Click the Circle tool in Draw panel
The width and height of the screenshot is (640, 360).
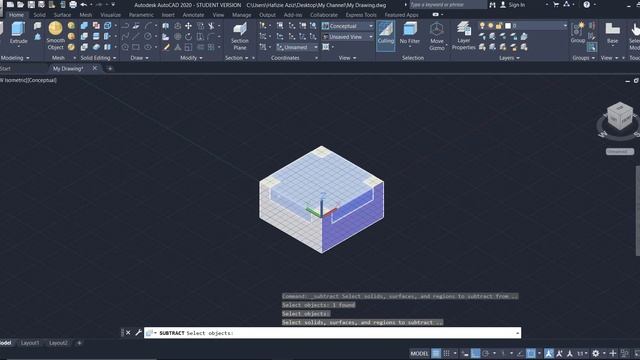point(148,37)
